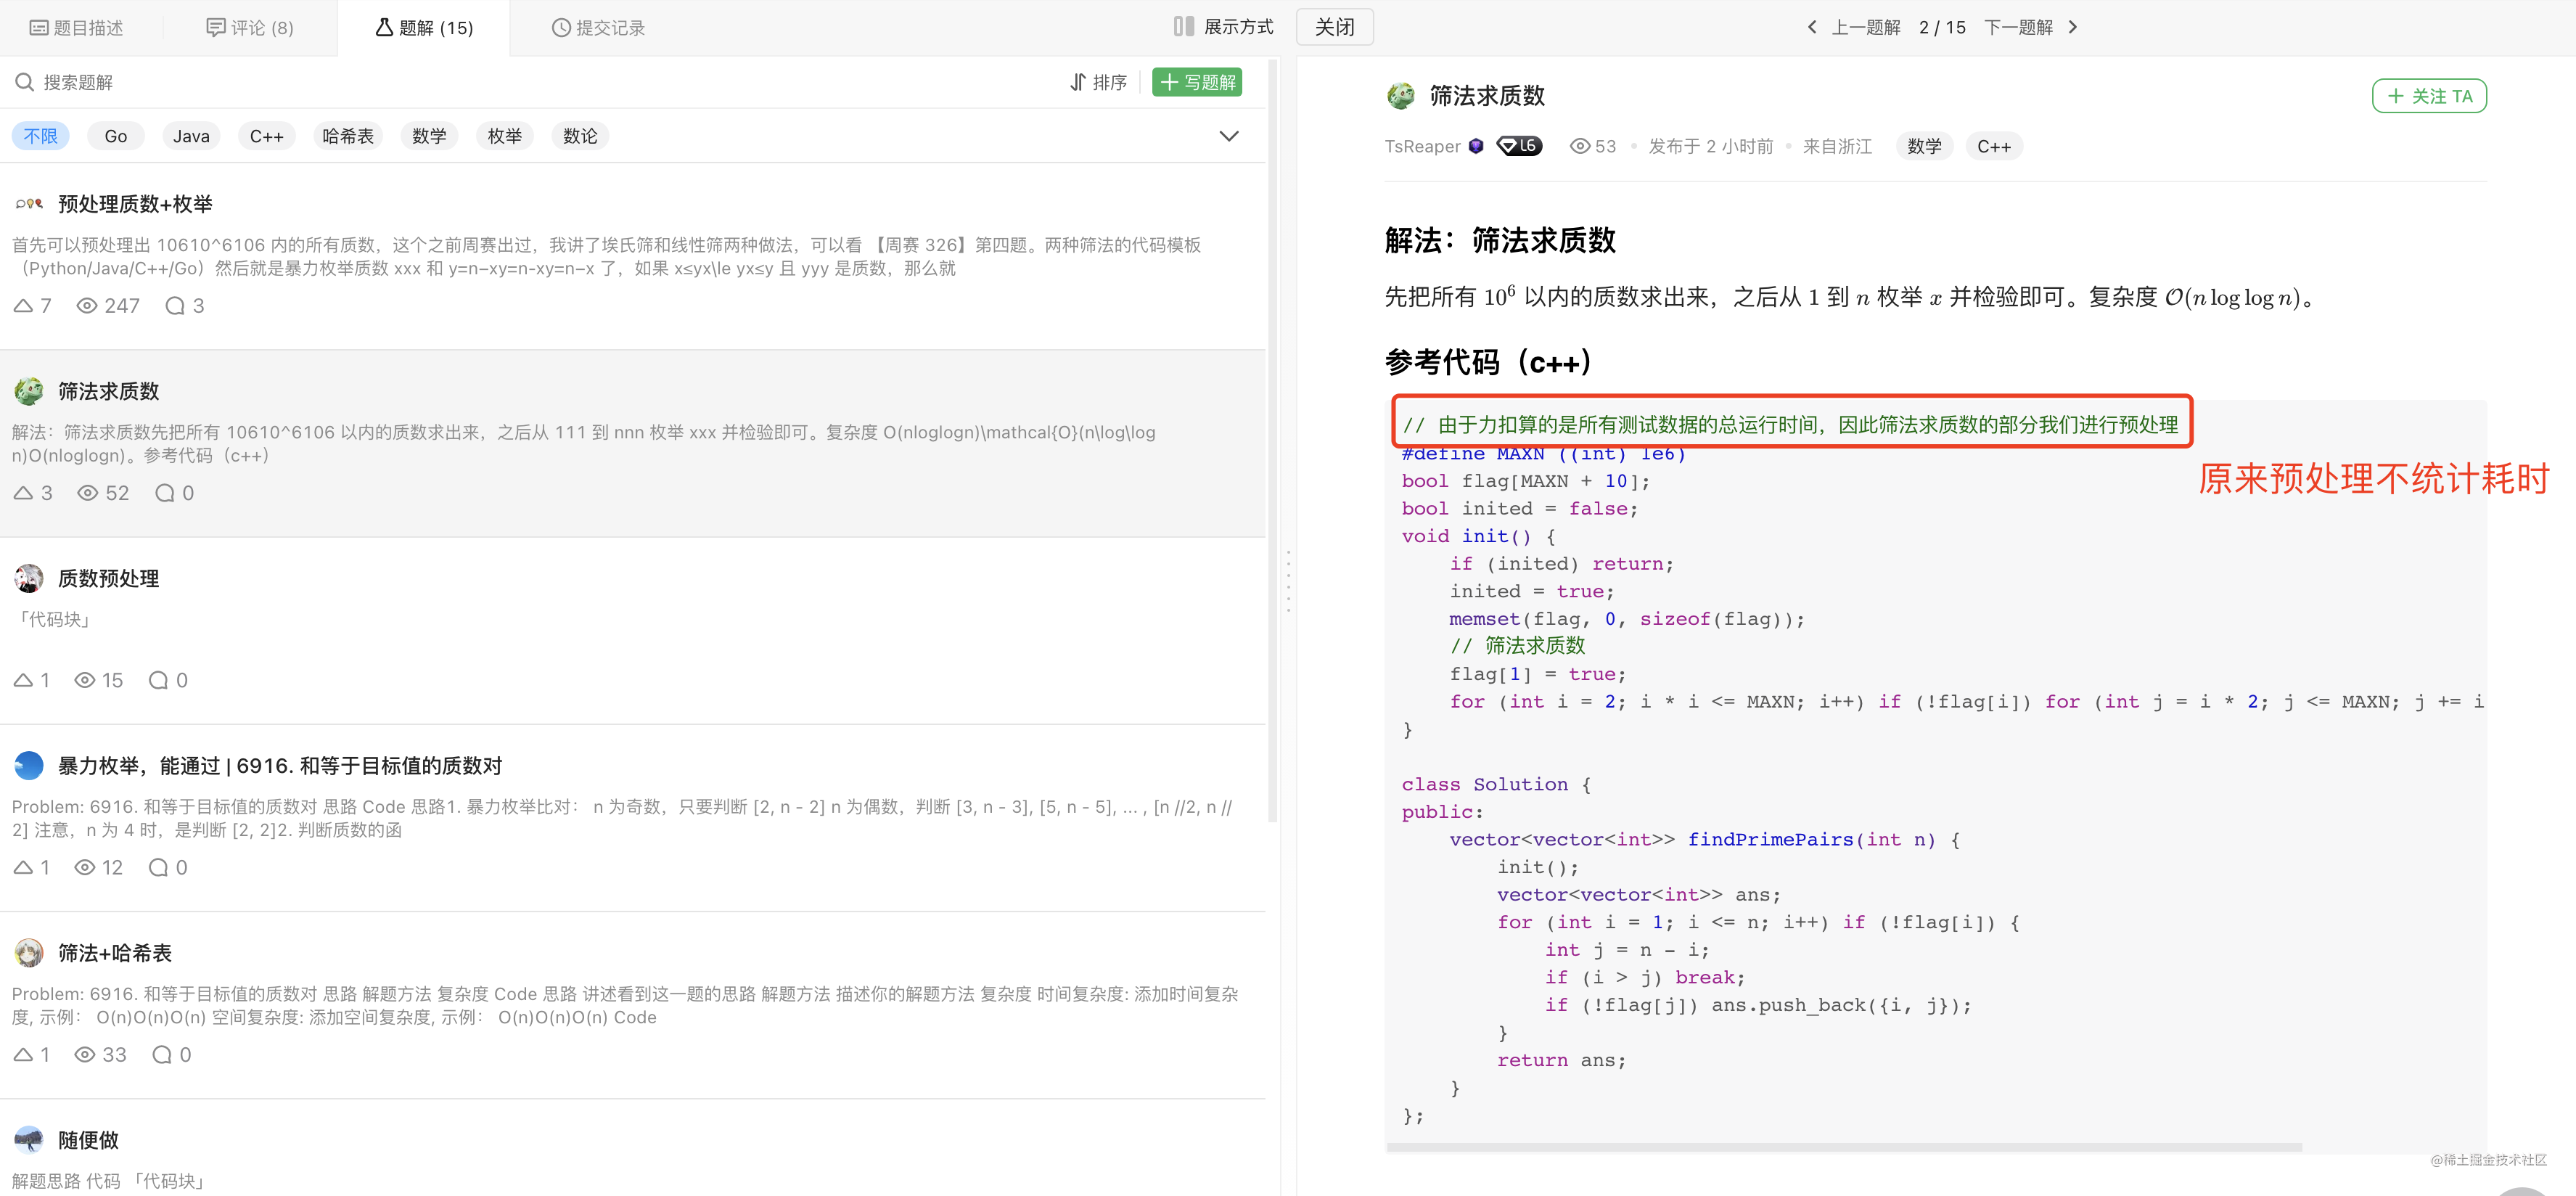Image resolution: width=2576 pixels, height=1196 pixels.
Task: Click the 关注 TA follow button
Action: pos(2429,96)
